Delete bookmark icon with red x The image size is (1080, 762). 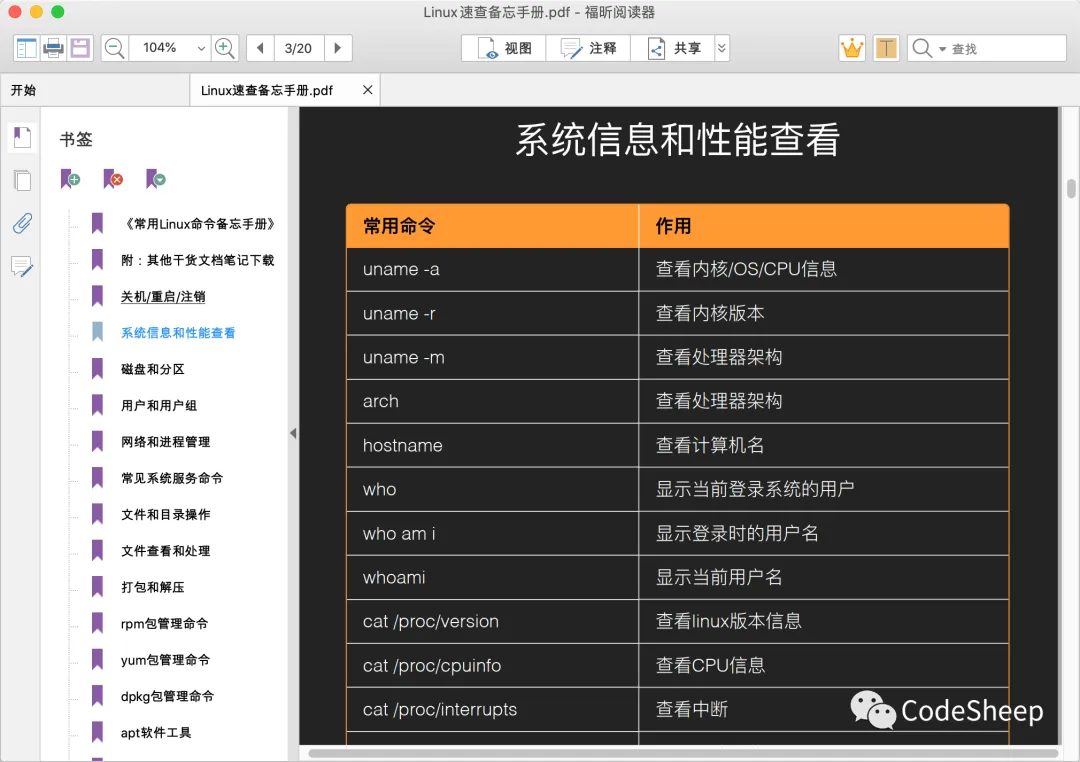pos(113,179)
